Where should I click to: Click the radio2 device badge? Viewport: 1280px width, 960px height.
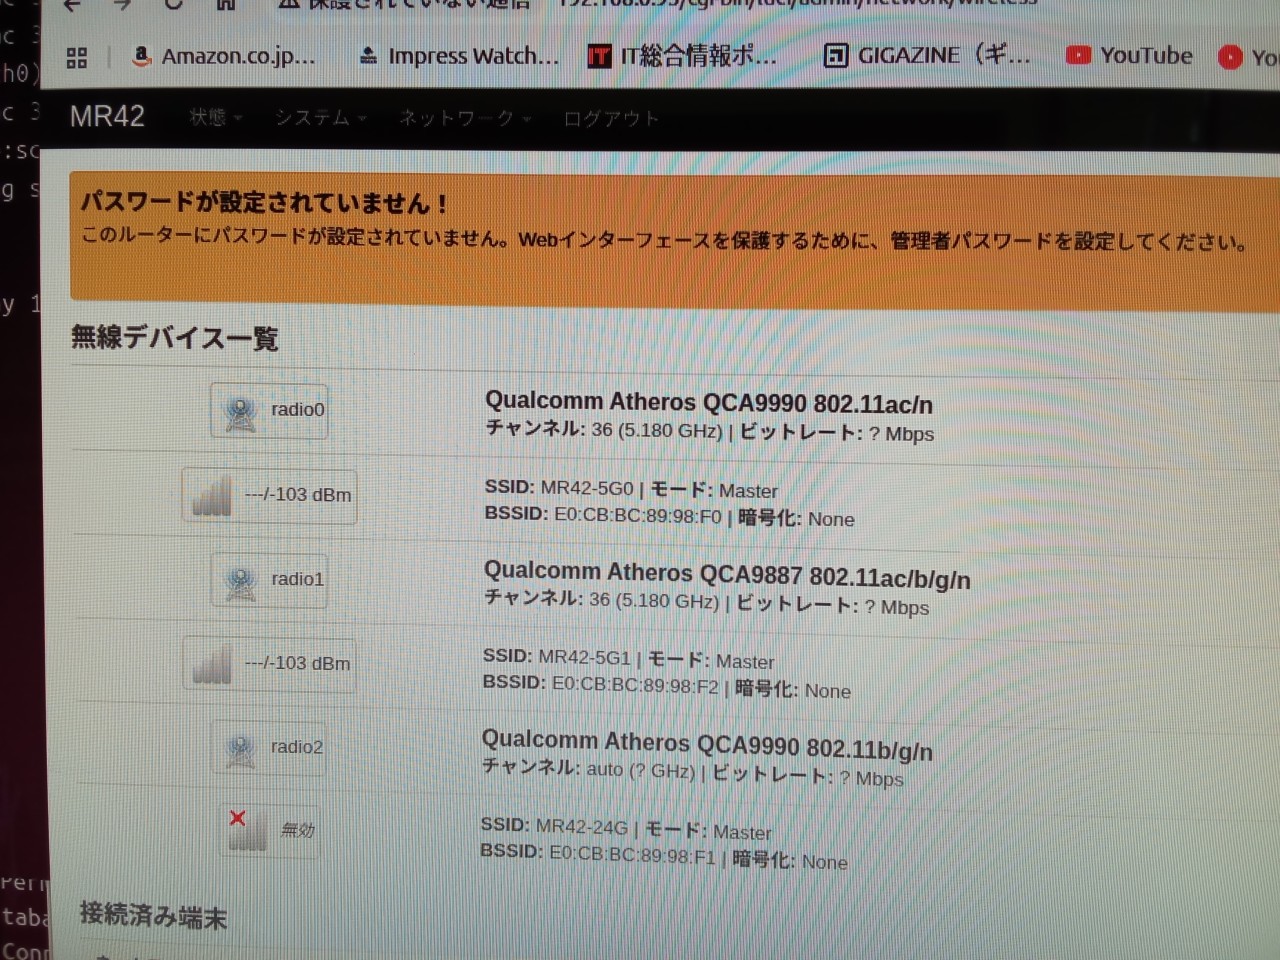269,747
